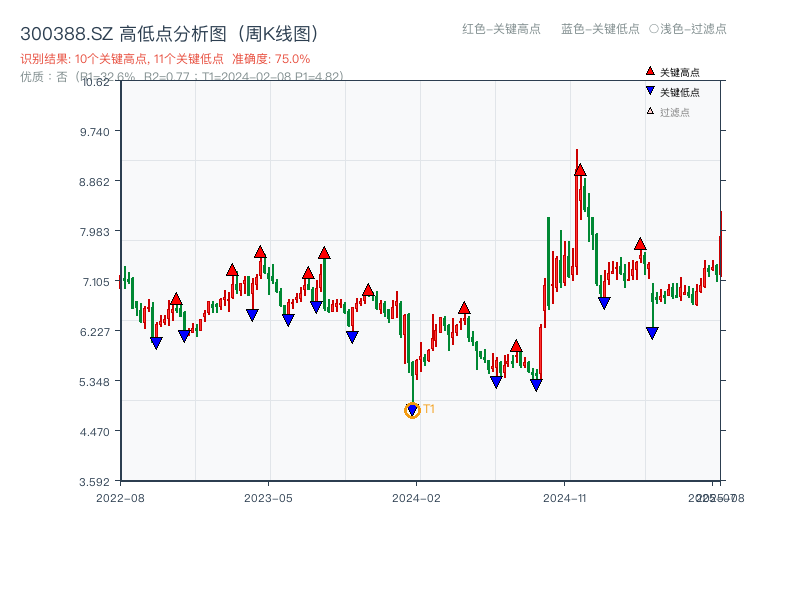This screenshot has height=600, width=800.
Task: Click the rightmost blue key-low triangle
Action: [x=652, y=333]
